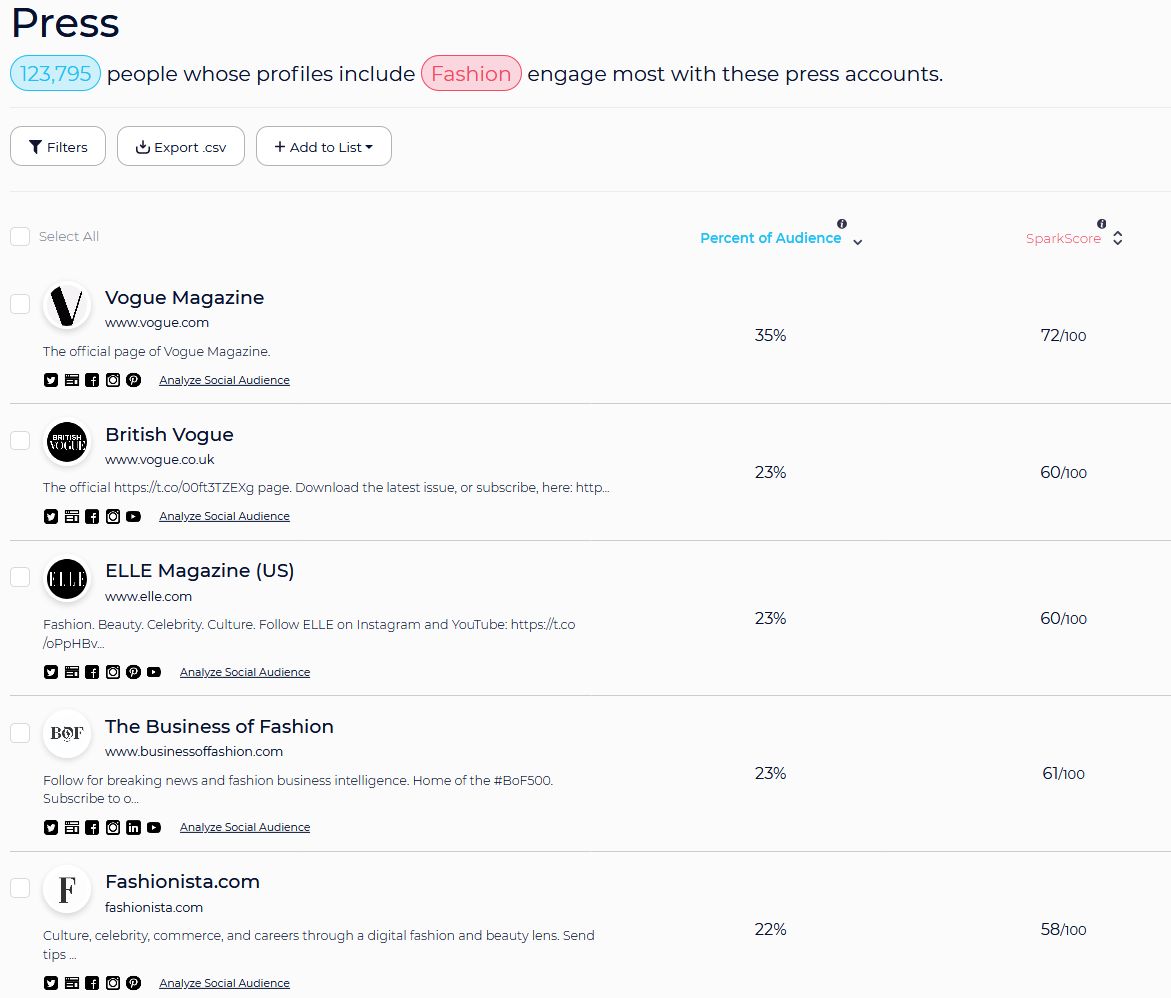
Task: Open Vogue Magazine's Facebook icon
Action: pos(92,380)
